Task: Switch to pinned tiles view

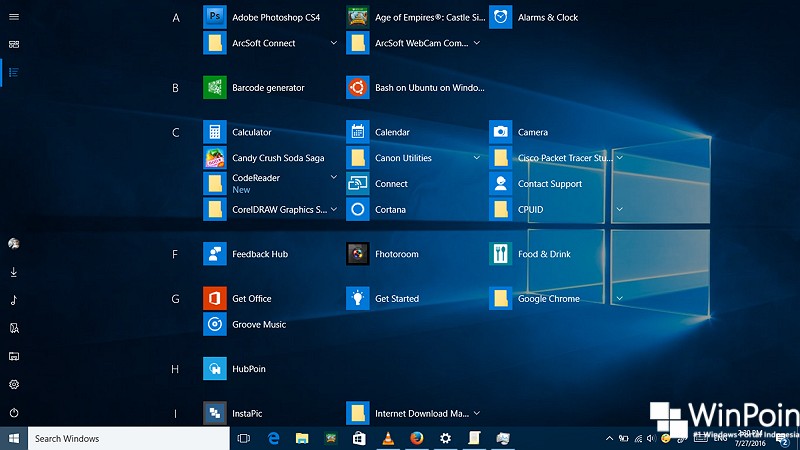Action: point(14,44)
